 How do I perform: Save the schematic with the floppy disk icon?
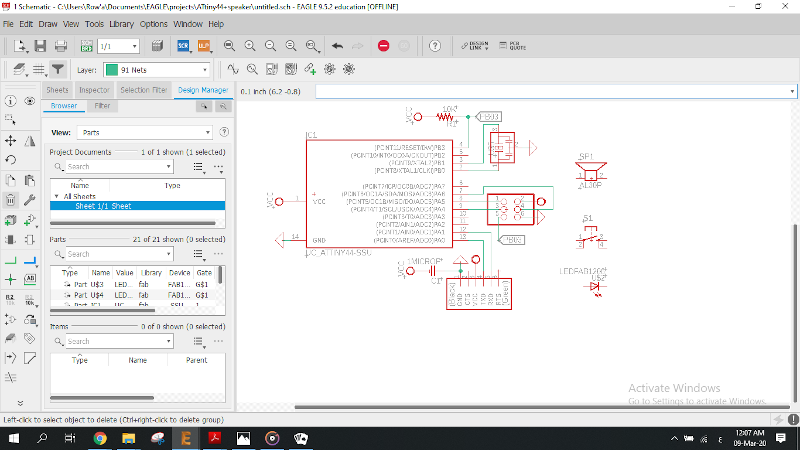click(40, 46)
